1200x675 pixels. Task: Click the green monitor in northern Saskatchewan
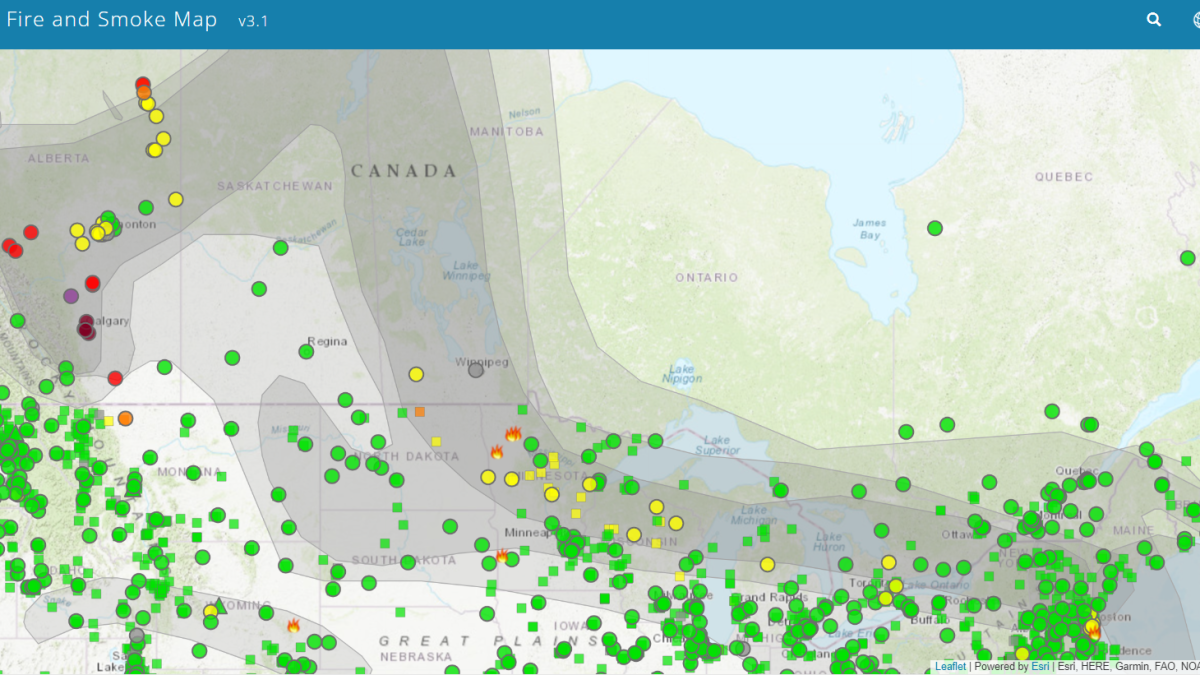[281, 247]
